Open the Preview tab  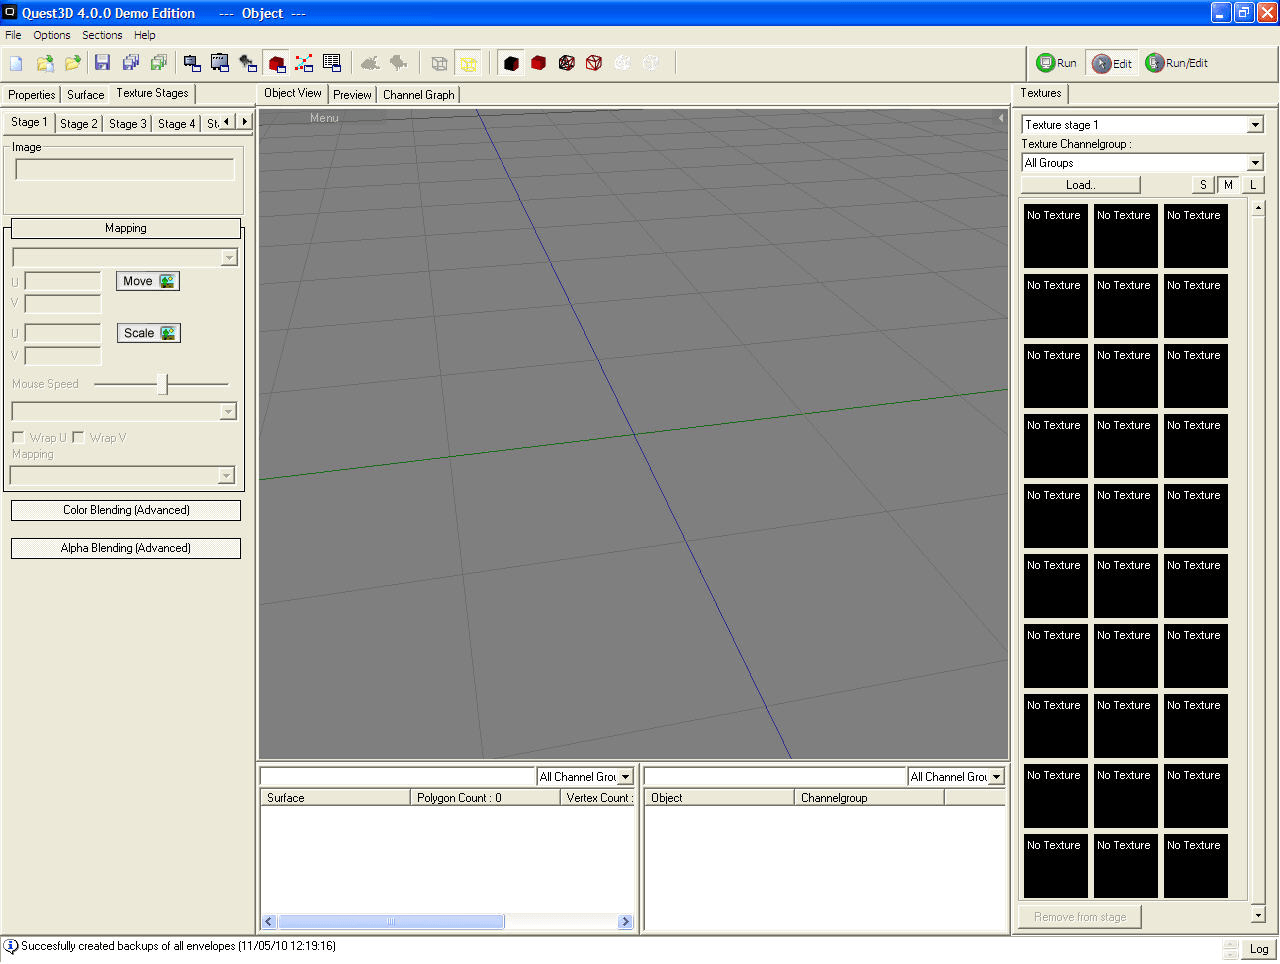click(352, 95)
